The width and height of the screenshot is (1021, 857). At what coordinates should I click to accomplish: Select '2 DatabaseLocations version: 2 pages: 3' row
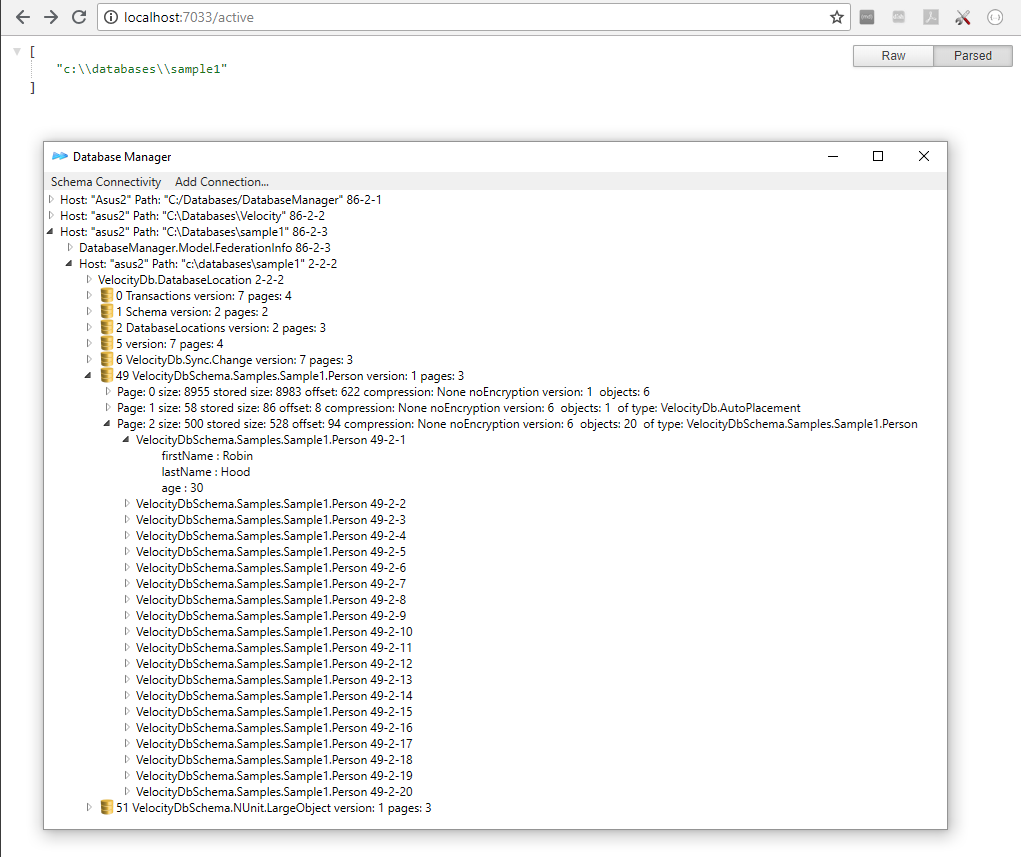tap(221, 328)
